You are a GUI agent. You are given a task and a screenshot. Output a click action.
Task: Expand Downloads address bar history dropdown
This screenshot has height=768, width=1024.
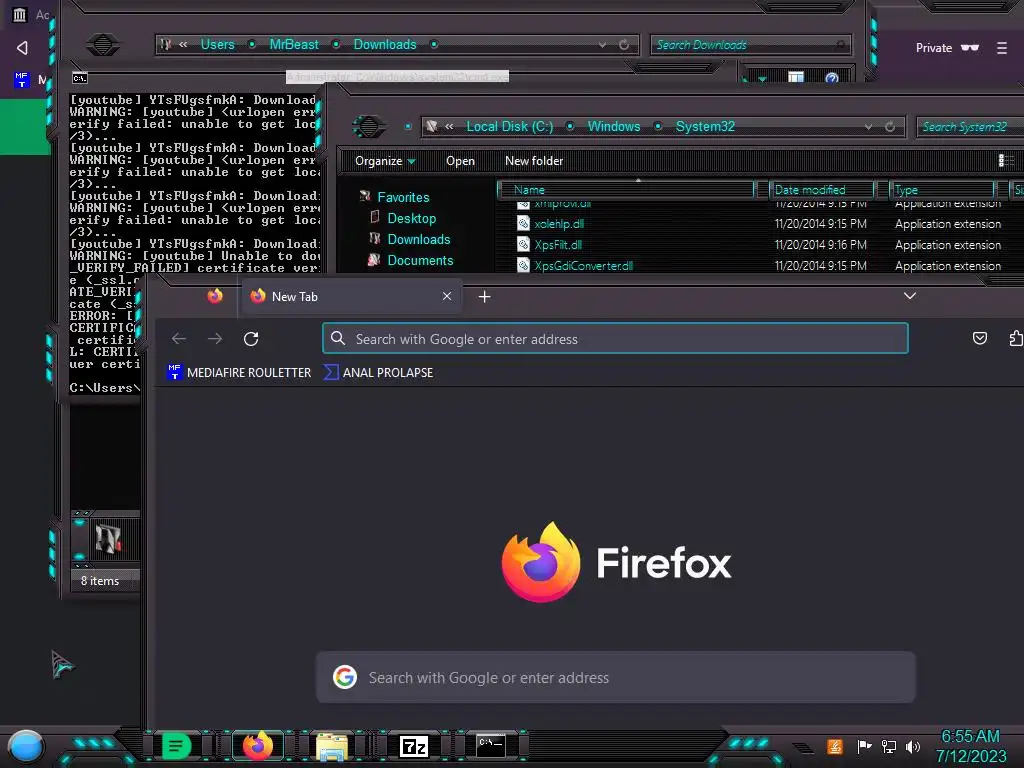pos(602,45)
